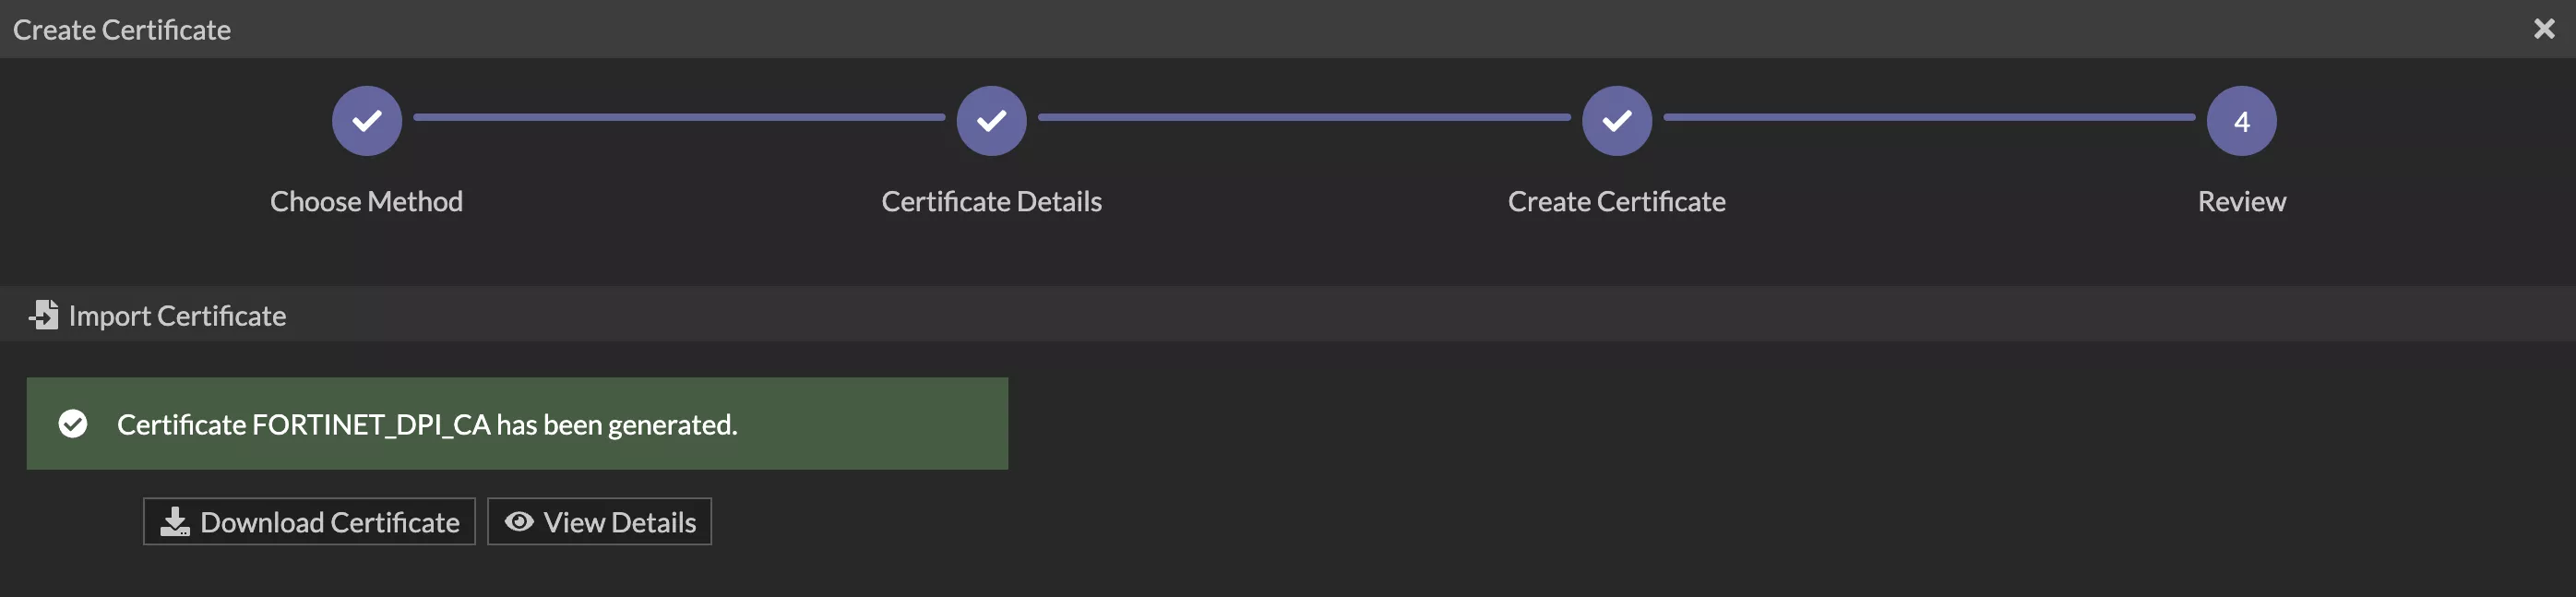Close the Create Certificate dialog

(x=2544, y=29)
